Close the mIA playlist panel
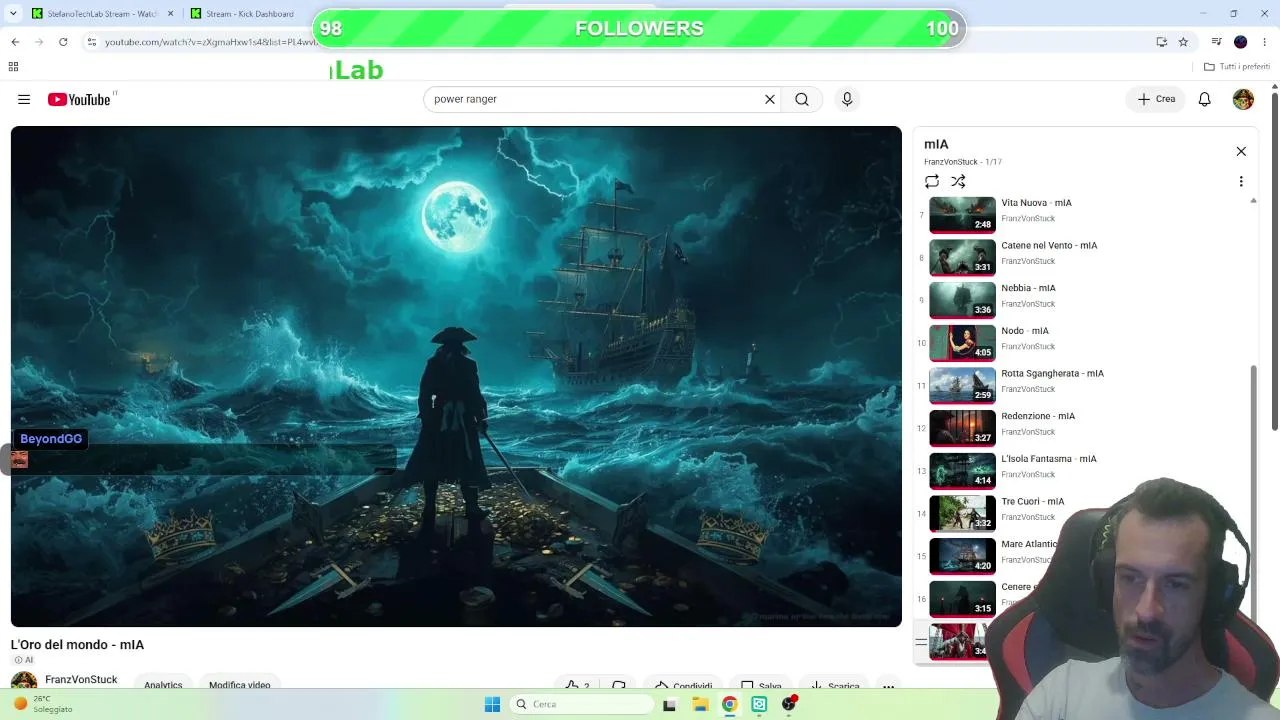The image size is (1280, 720). pos(1241,151)
